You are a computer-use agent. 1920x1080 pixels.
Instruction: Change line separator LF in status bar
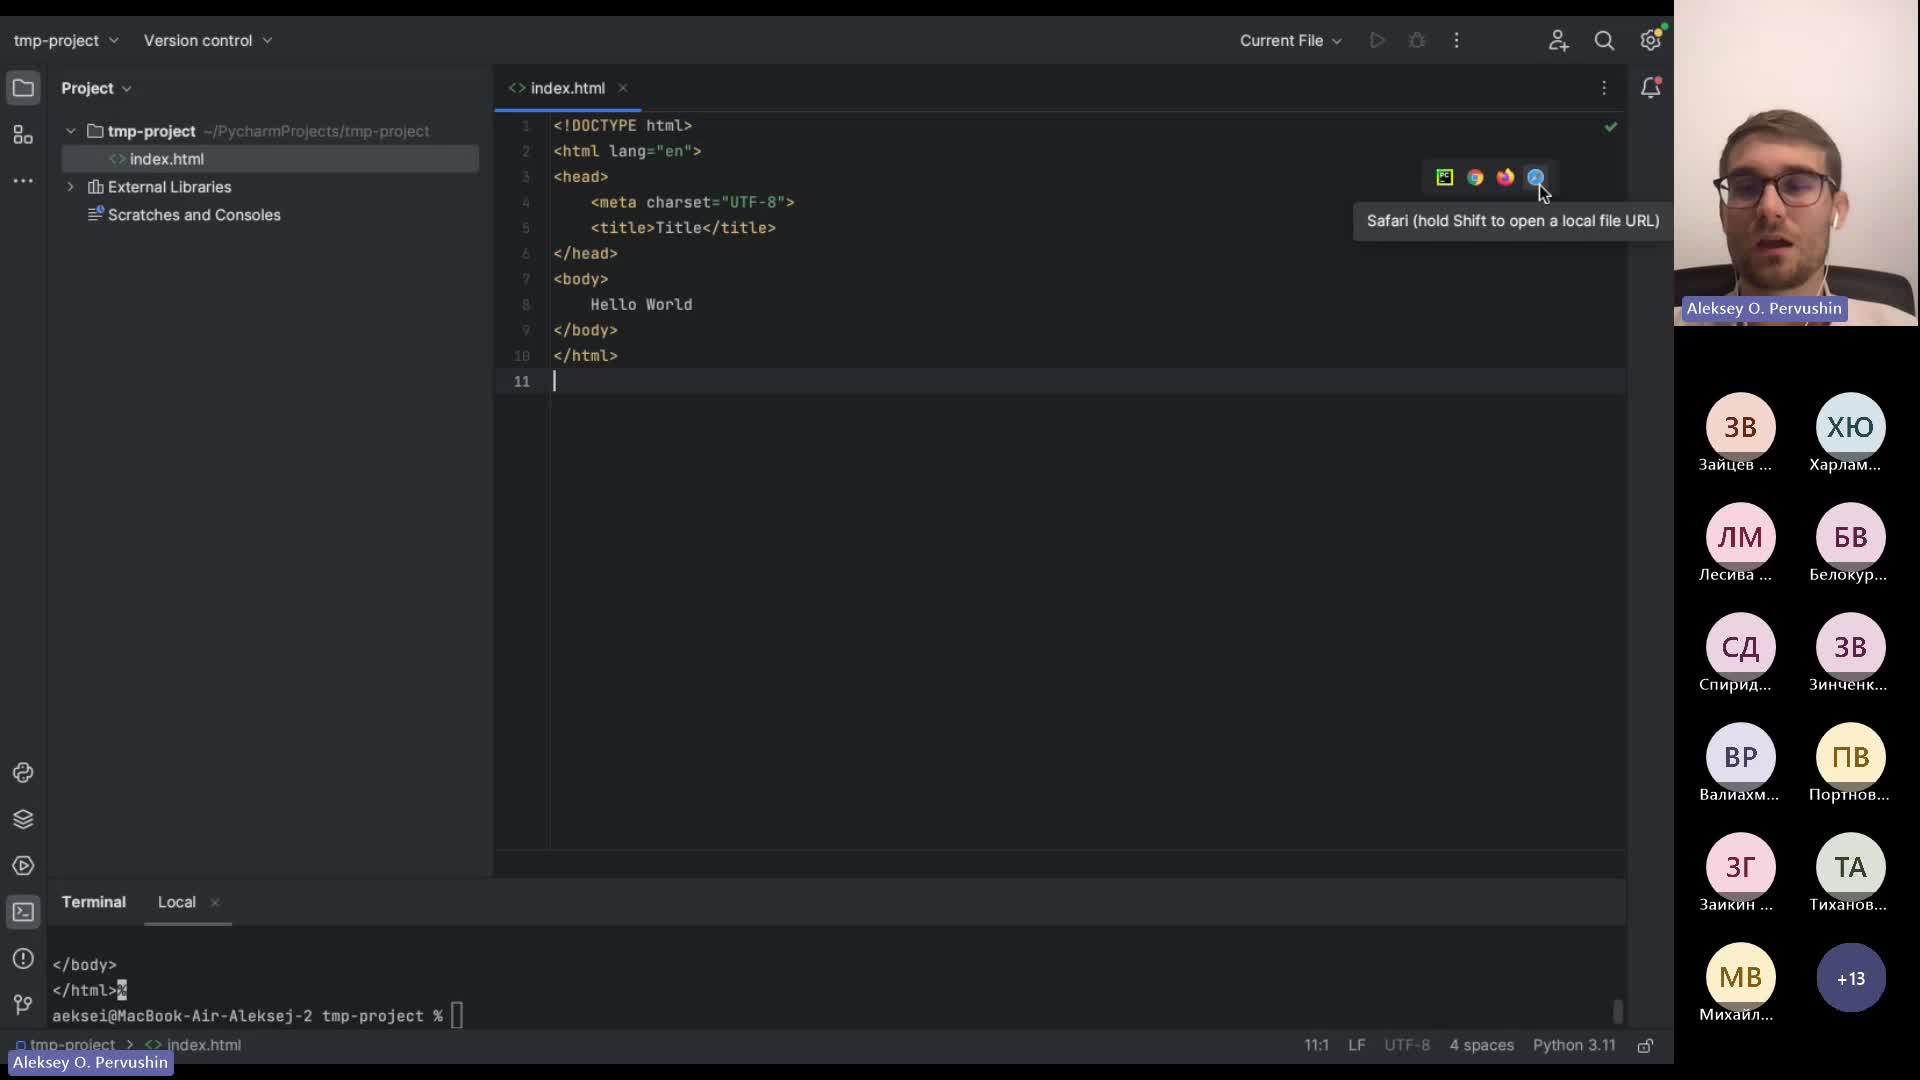coord(1357,1045)
